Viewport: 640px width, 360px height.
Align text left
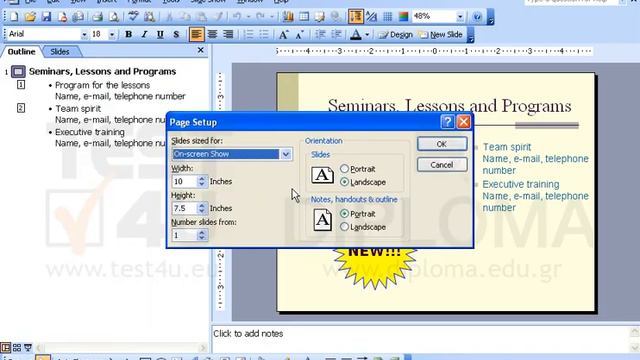(x=196, y=34)
